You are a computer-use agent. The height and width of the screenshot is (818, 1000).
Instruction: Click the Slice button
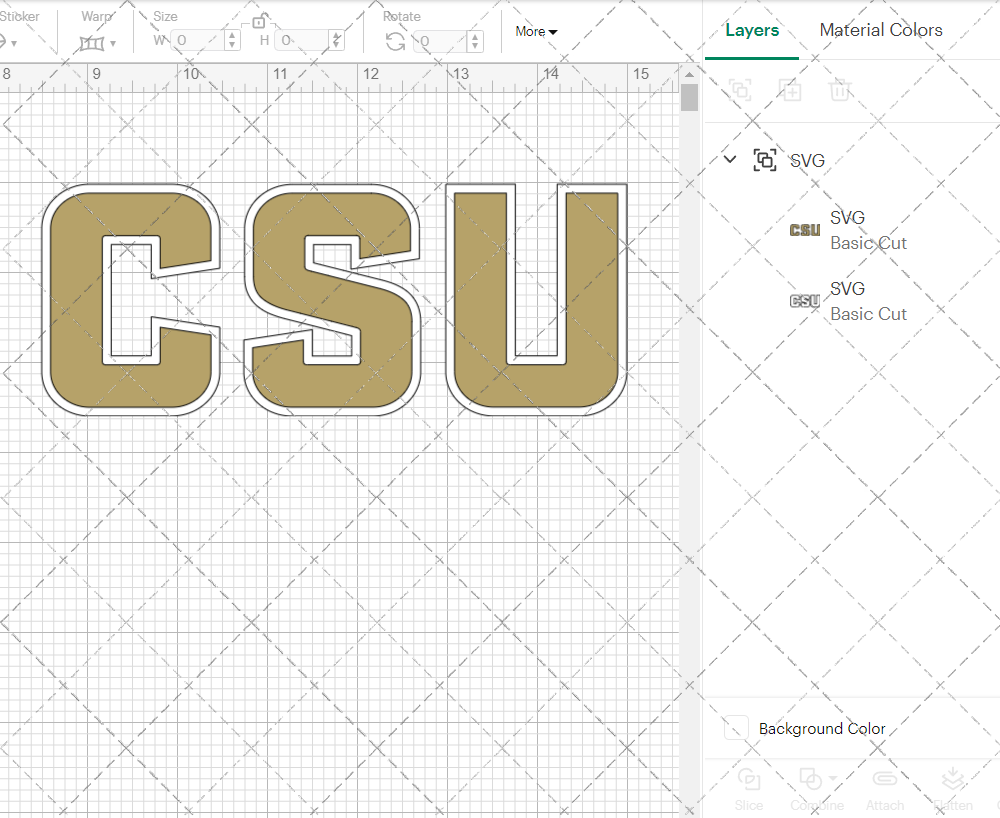(x=749, y=789)
